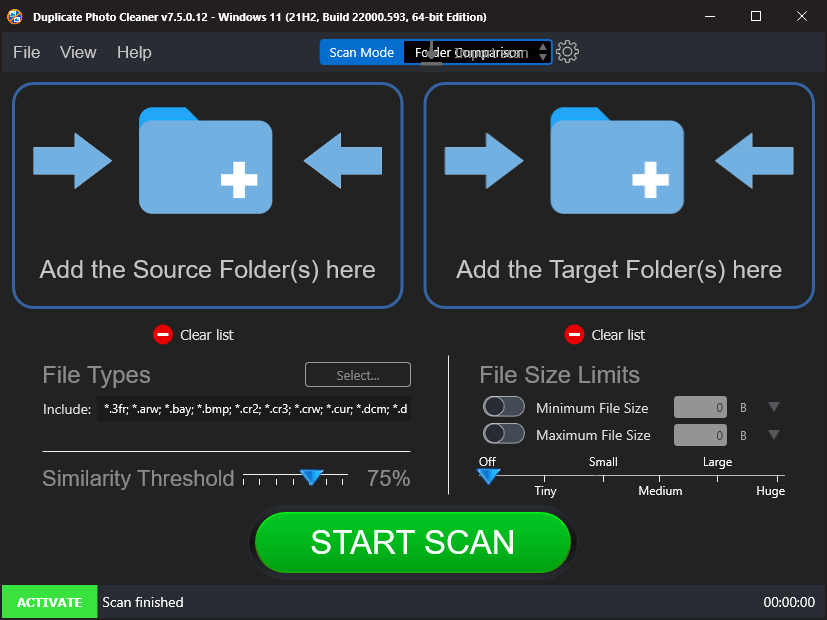Click the Tiny size label
The width and height of the screenshot is (827, 620).
tap(545, 491)
